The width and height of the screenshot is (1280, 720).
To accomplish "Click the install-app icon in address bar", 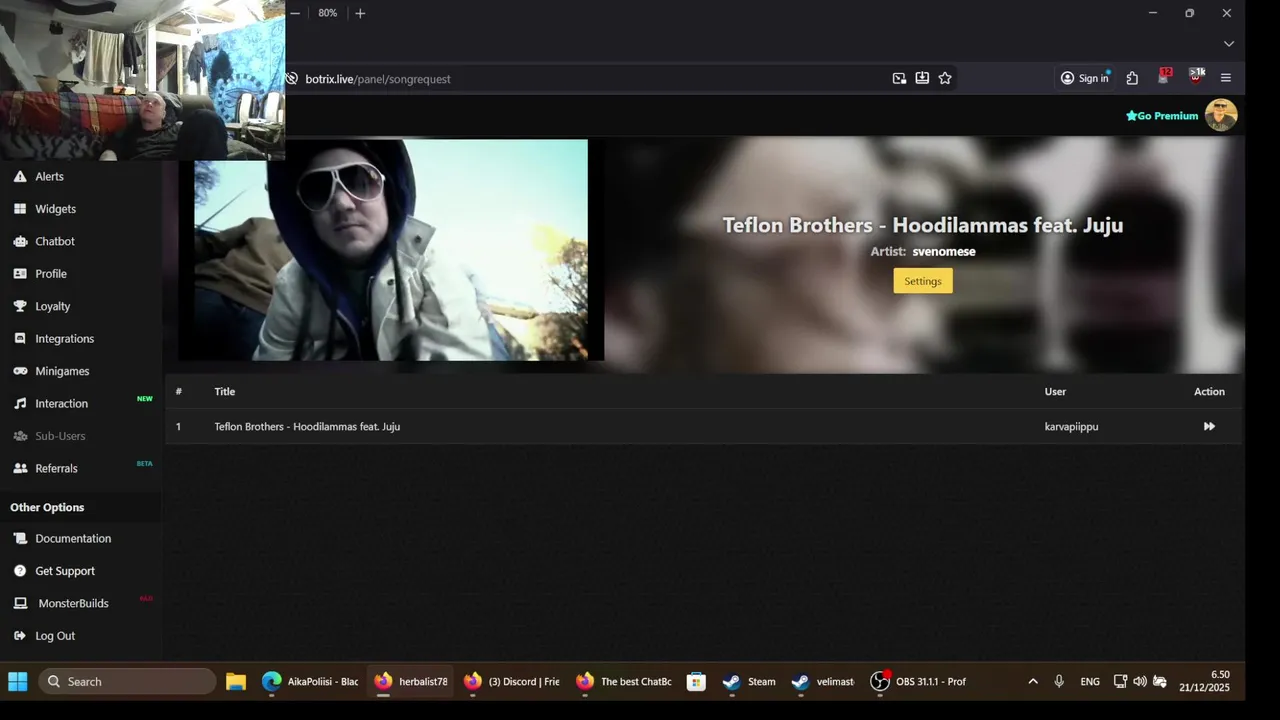I will 922,78.
